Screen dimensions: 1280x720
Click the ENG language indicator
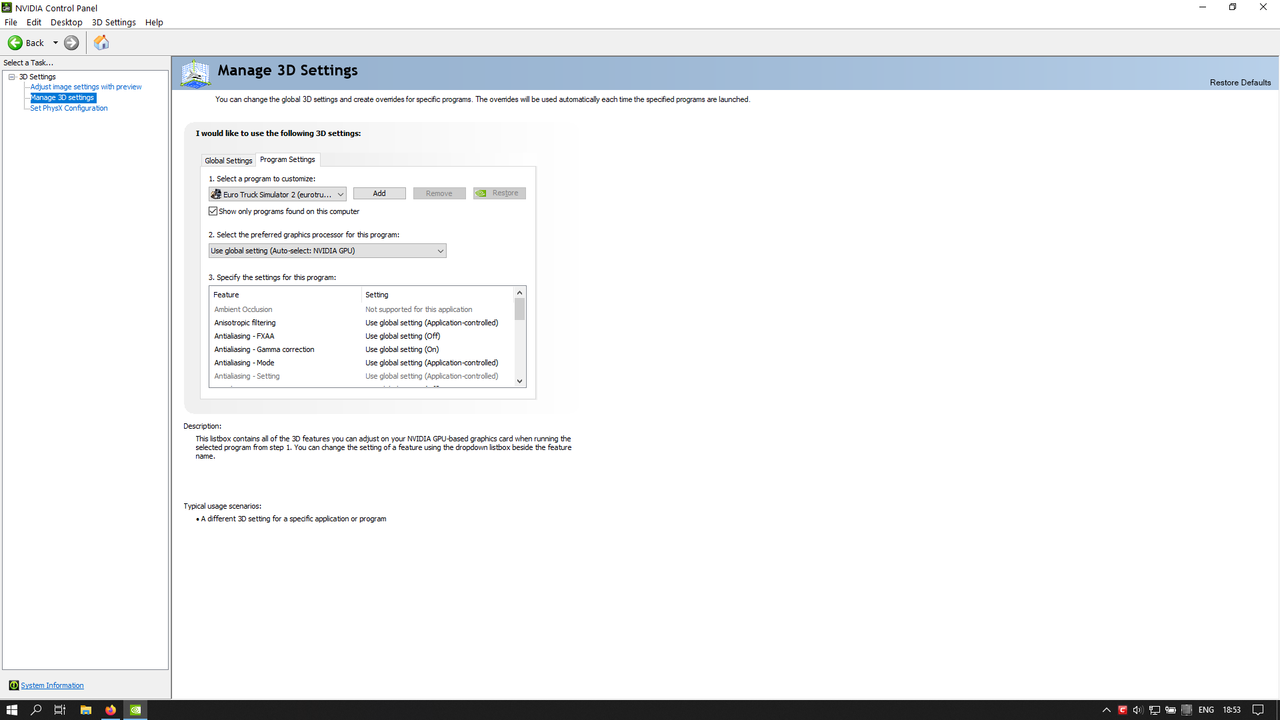click(x=1206, y=710)
